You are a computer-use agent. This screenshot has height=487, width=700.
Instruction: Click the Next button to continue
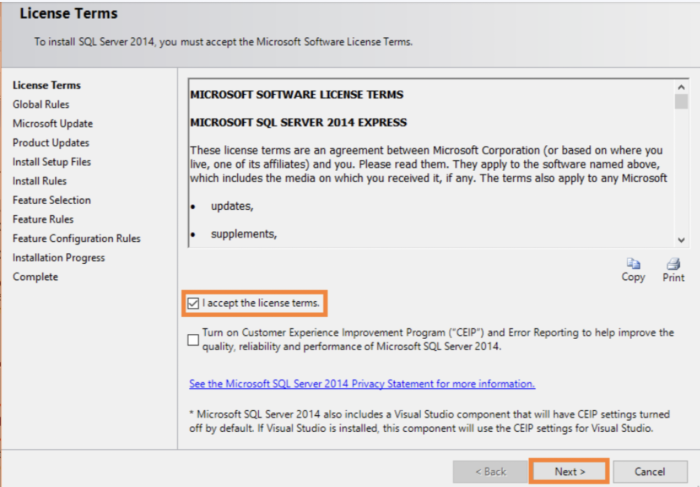[x=569, y=472]
